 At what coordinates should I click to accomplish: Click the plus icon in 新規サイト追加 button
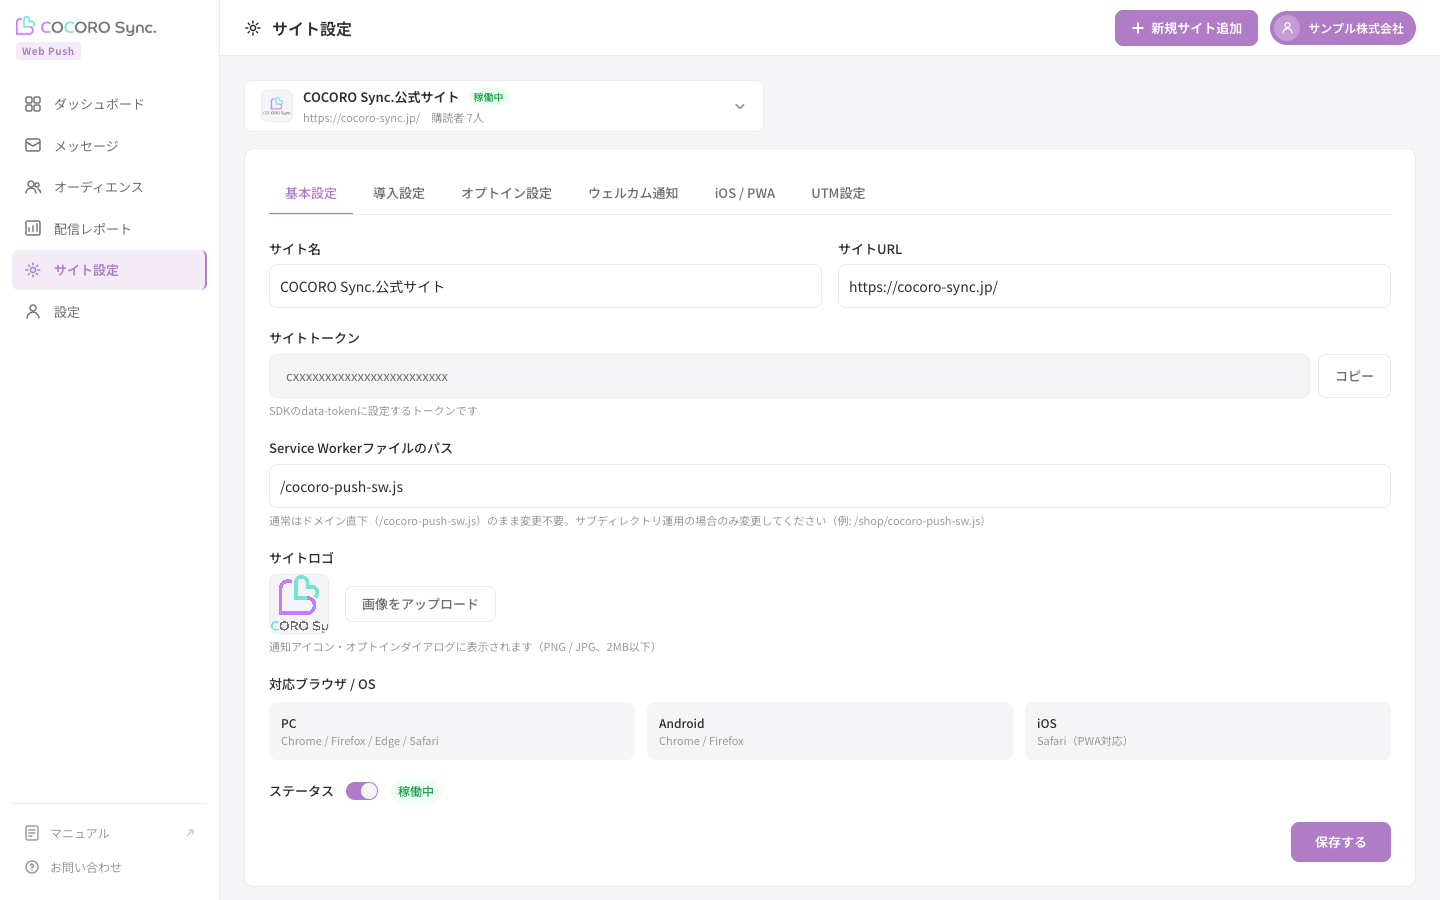tap(1137, 28)
